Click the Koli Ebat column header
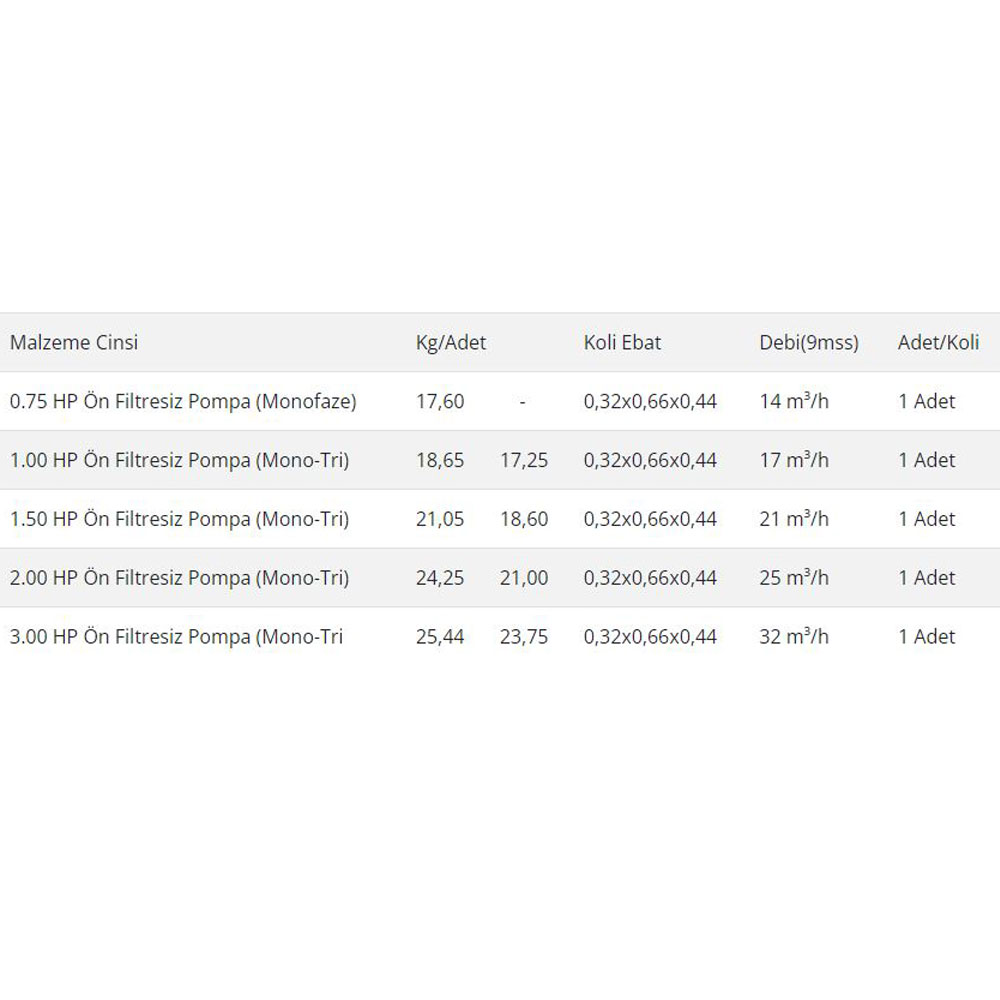The height and width of the screenshot is (1000, 1000). (x=622, y=342)
